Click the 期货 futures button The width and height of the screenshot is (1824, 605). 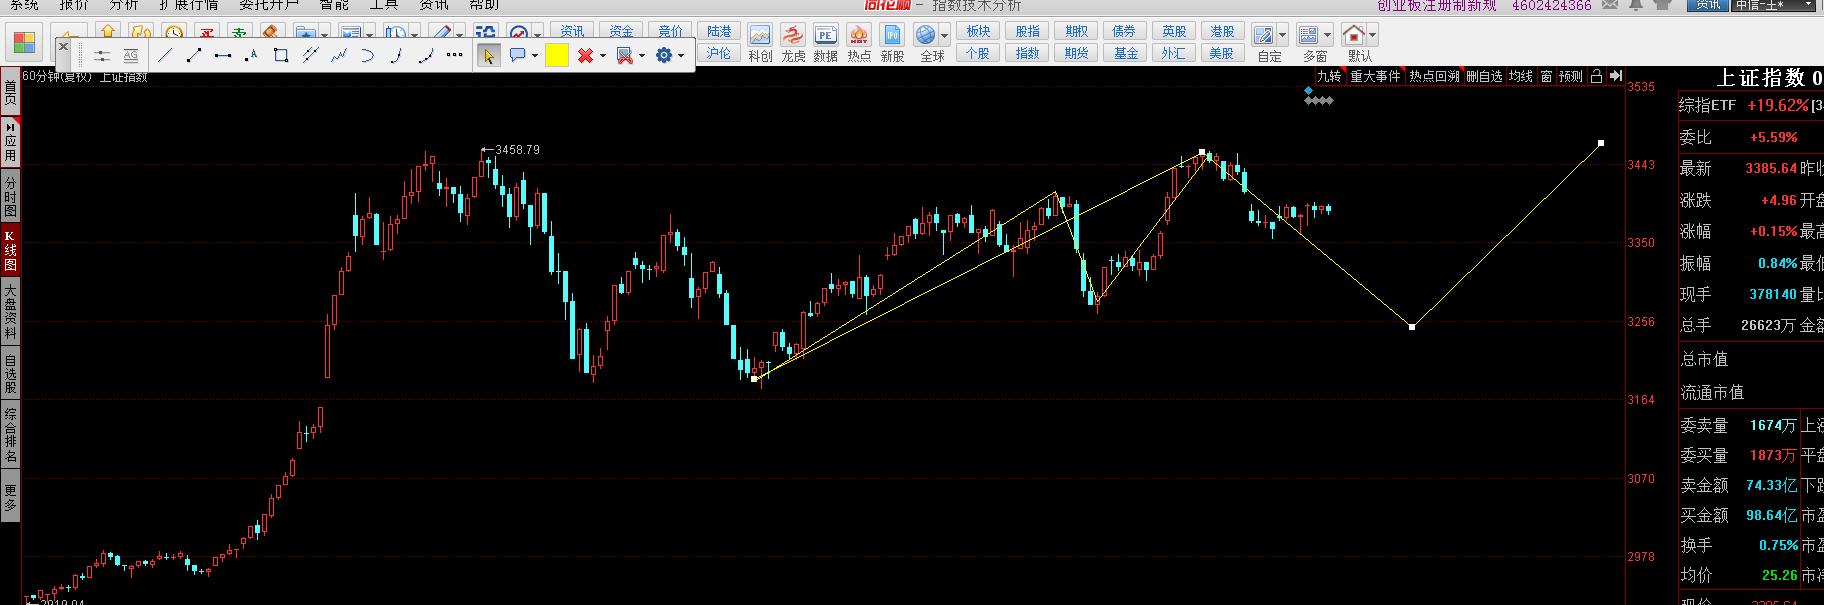coord(1076,53)
